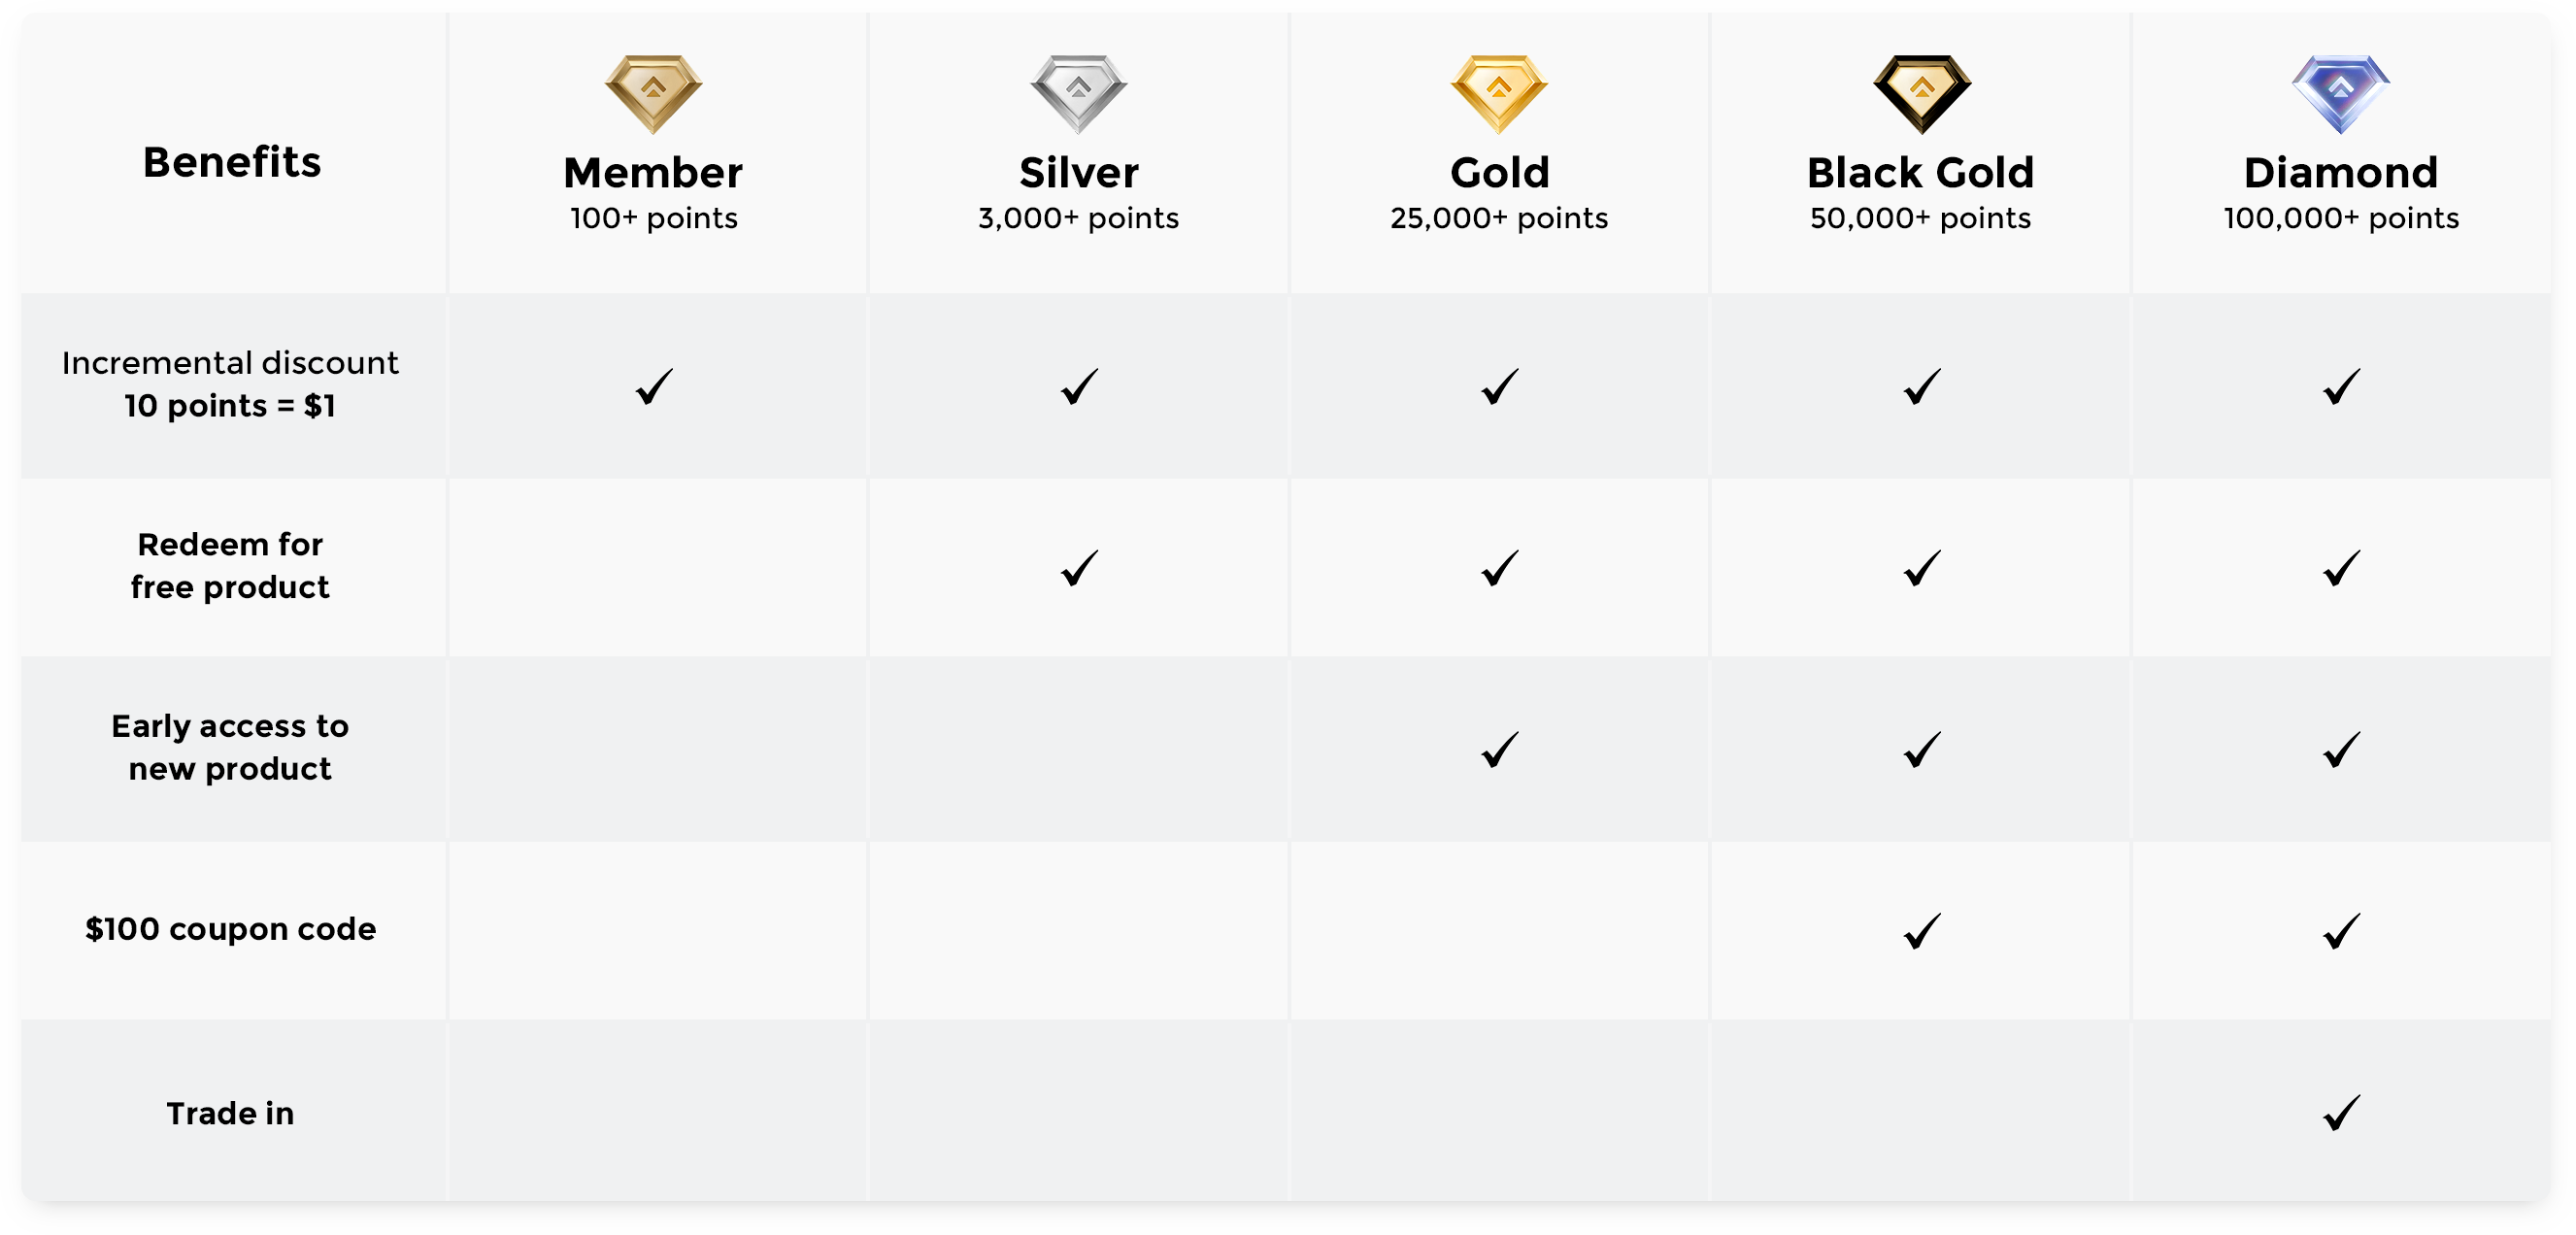The height and width of the screenshot is (1235, 2576).
Task: Click the Silver tier badge icon
Action: point(1078,94)
